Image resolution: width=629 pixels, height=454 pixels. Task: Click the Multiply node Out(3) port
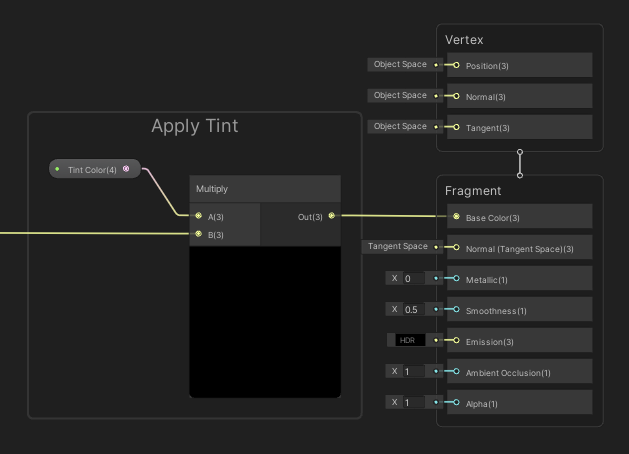(332, 215)
